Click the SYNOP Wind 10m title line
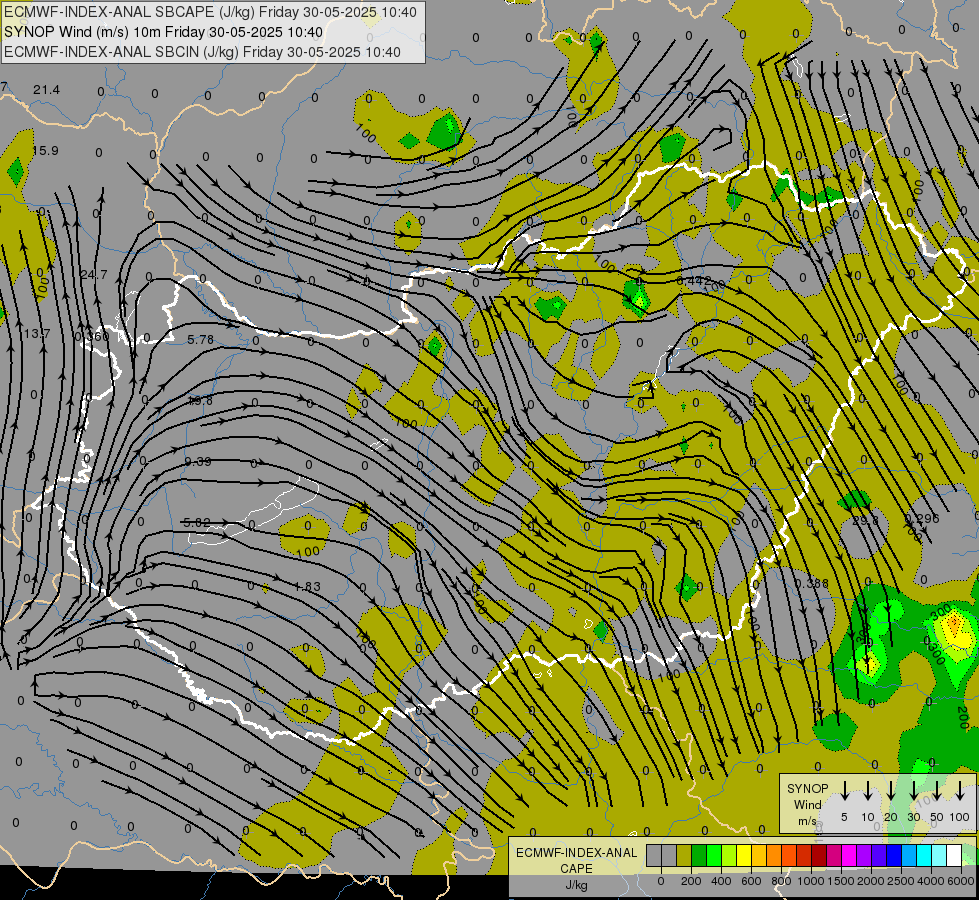This screenshot has width=979, height=900. [x=164, y=32]
